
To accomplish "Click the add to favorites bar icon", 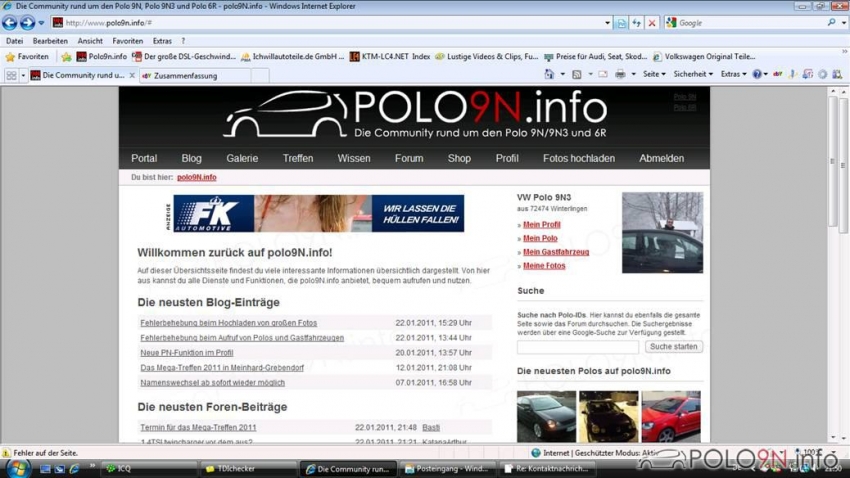I will 66,56.
